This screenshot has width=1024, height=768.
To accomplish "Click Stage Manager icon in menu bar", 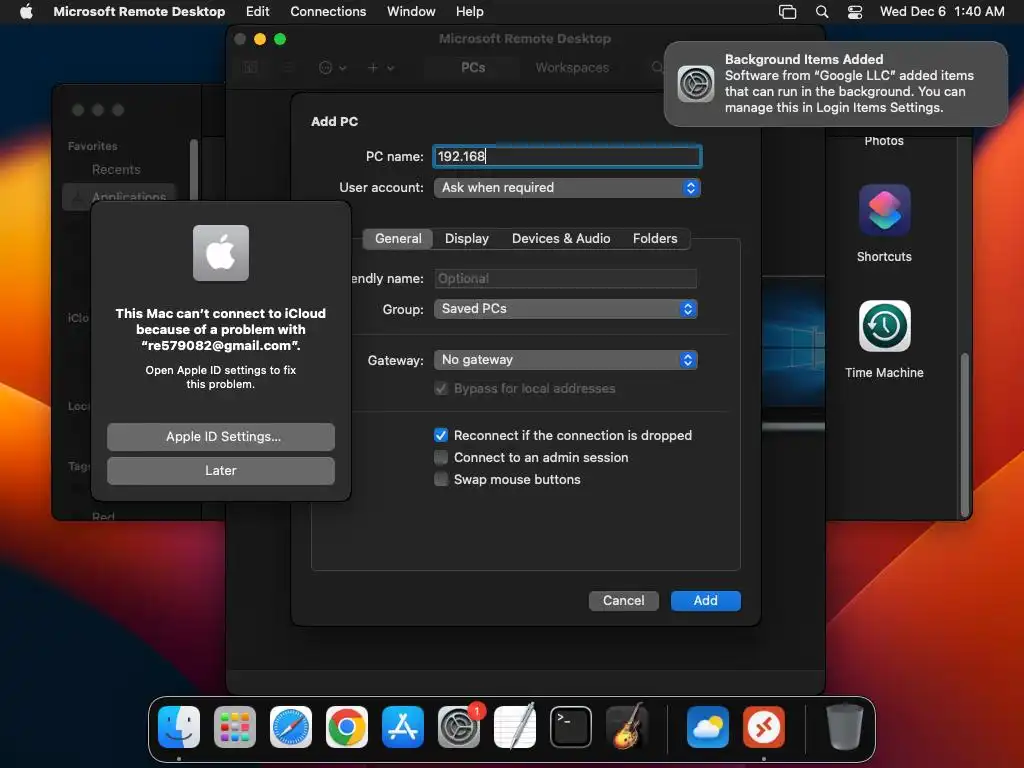I will pyautogui.click(x=788, y=12).
